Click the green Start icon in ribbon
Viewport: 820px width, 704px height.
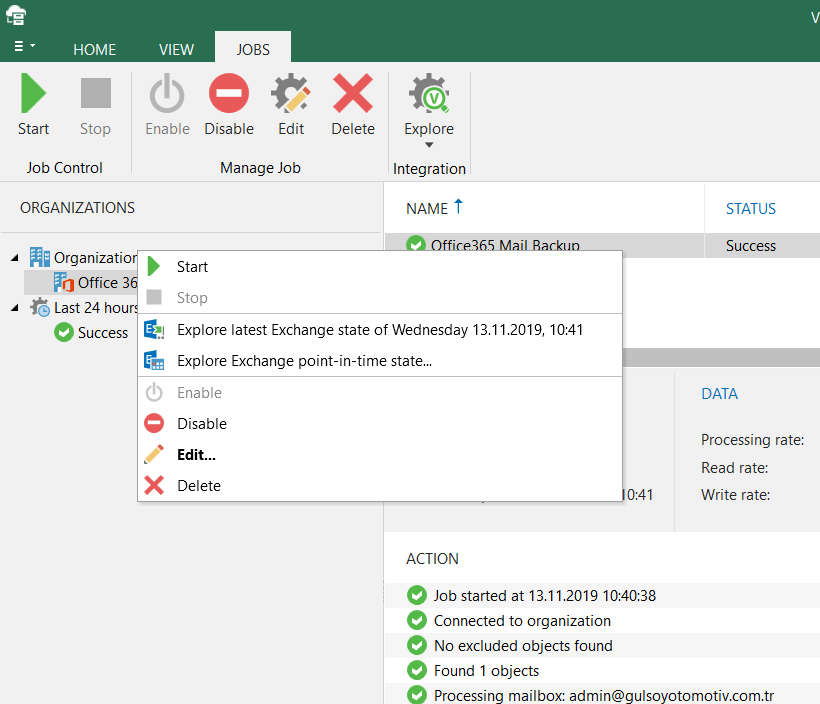click(x=33, y=95)
